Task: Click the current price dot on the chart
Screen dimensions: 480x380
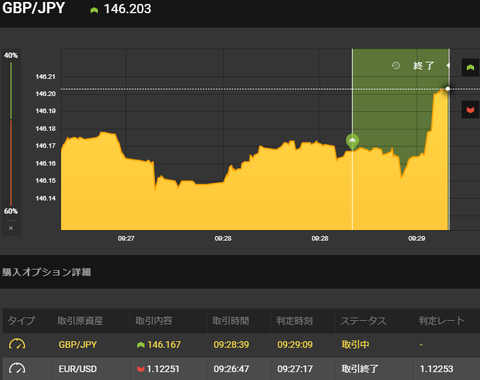Action: [x=448, y=89]
